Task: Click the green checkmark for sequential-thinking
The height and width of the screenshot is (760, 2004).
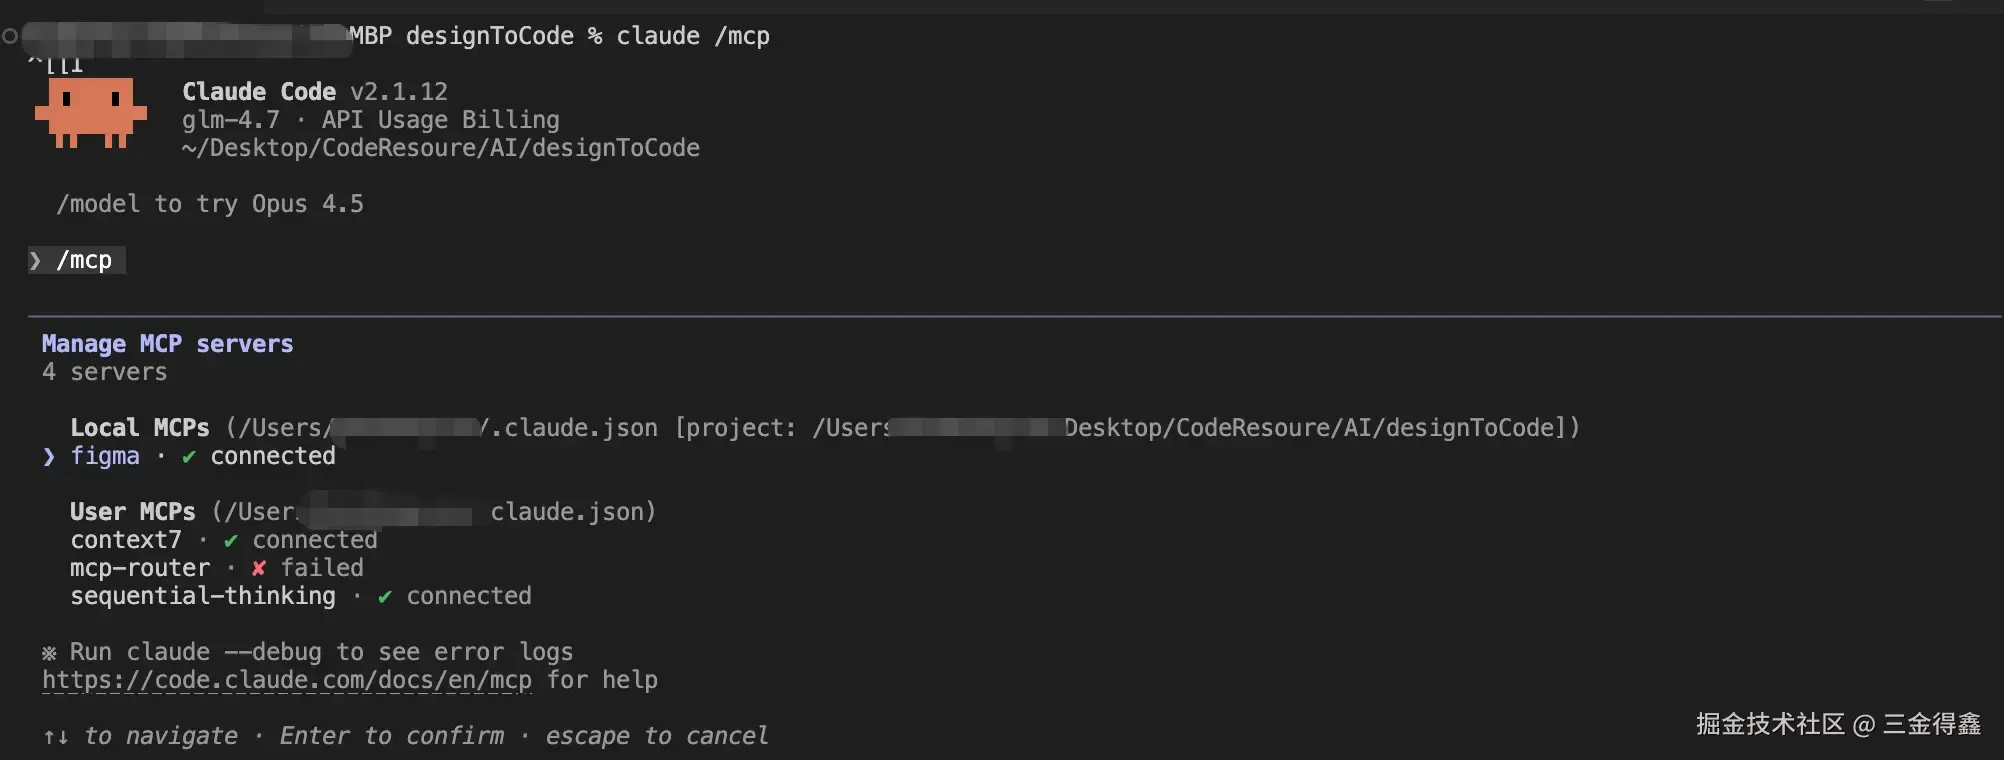Action: (385, 597)
